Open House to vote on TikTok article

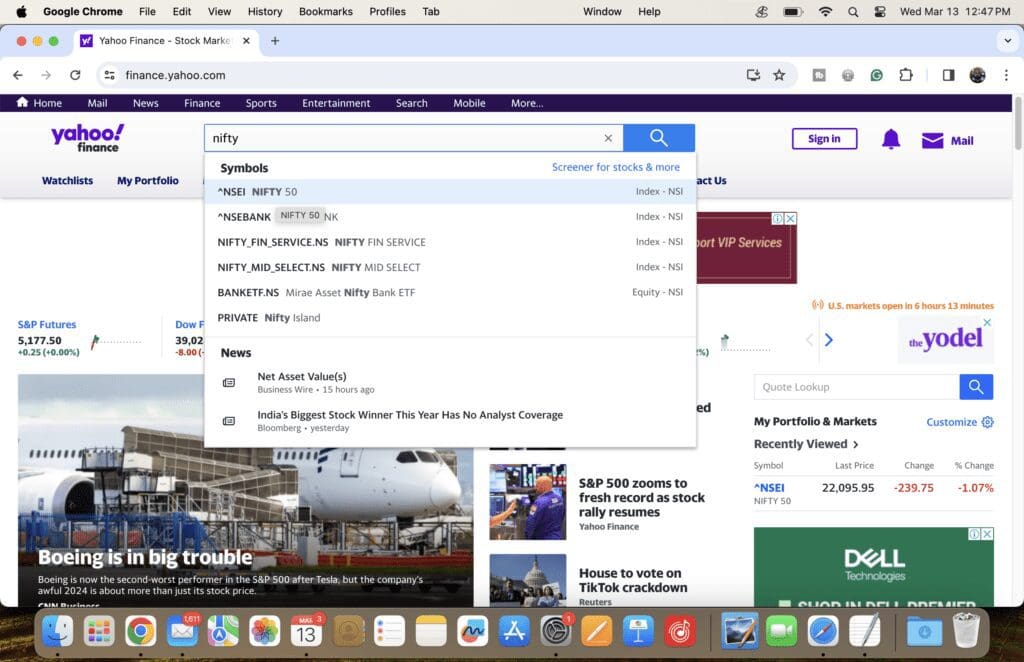[x=633, y=580]
